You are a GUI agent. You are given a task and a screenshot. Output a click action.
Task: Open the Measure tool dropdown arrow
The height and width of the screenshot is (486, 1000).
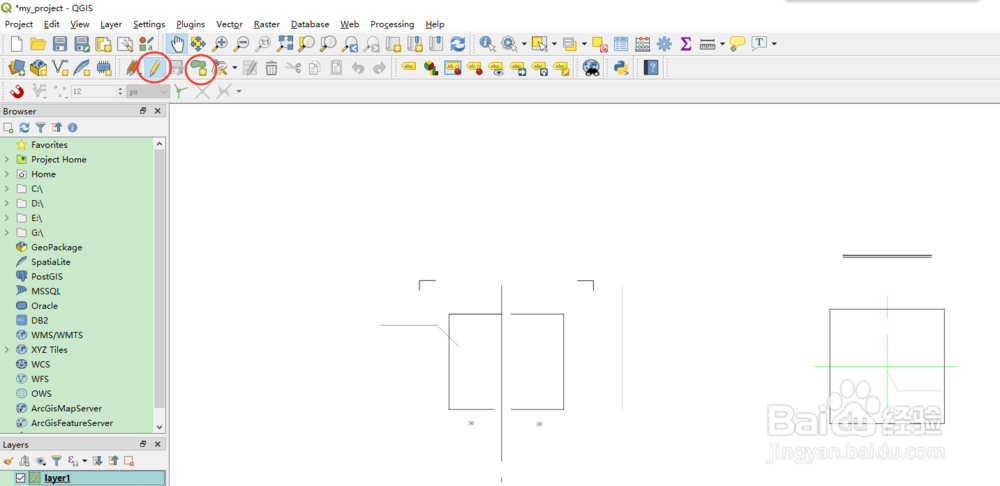click(x=723, y=43)
